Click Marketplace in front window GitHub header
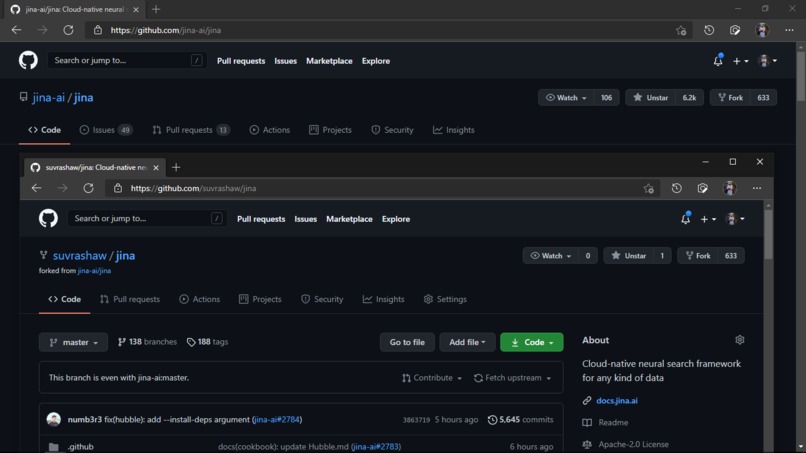 click(x=350, y=219)
